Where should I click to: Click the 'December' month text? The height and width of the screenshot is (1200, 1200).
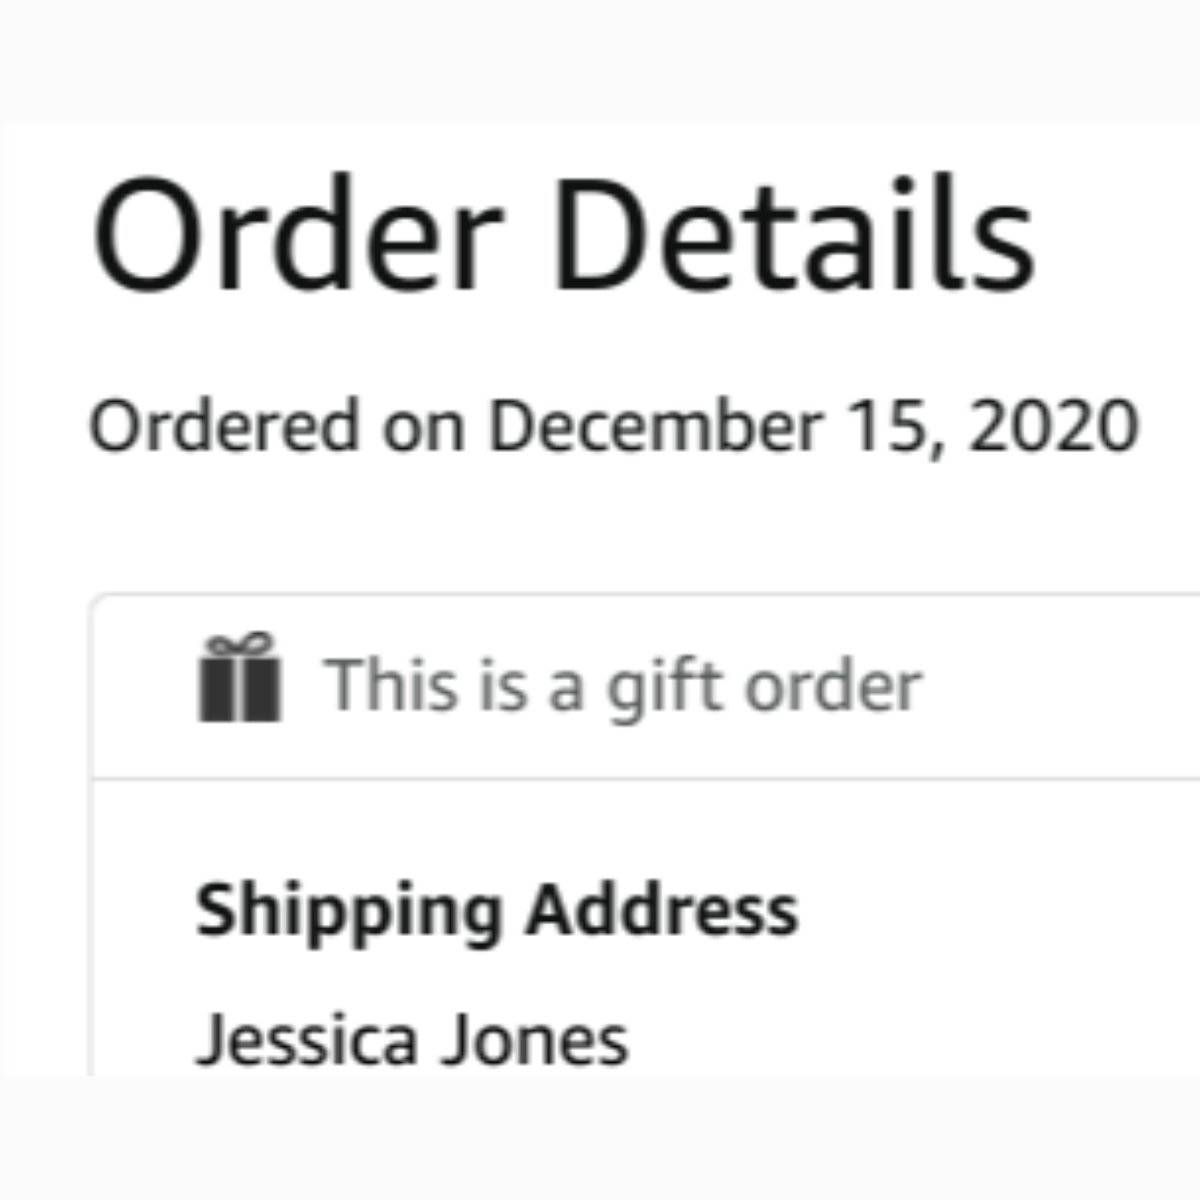tap(654, 426)
